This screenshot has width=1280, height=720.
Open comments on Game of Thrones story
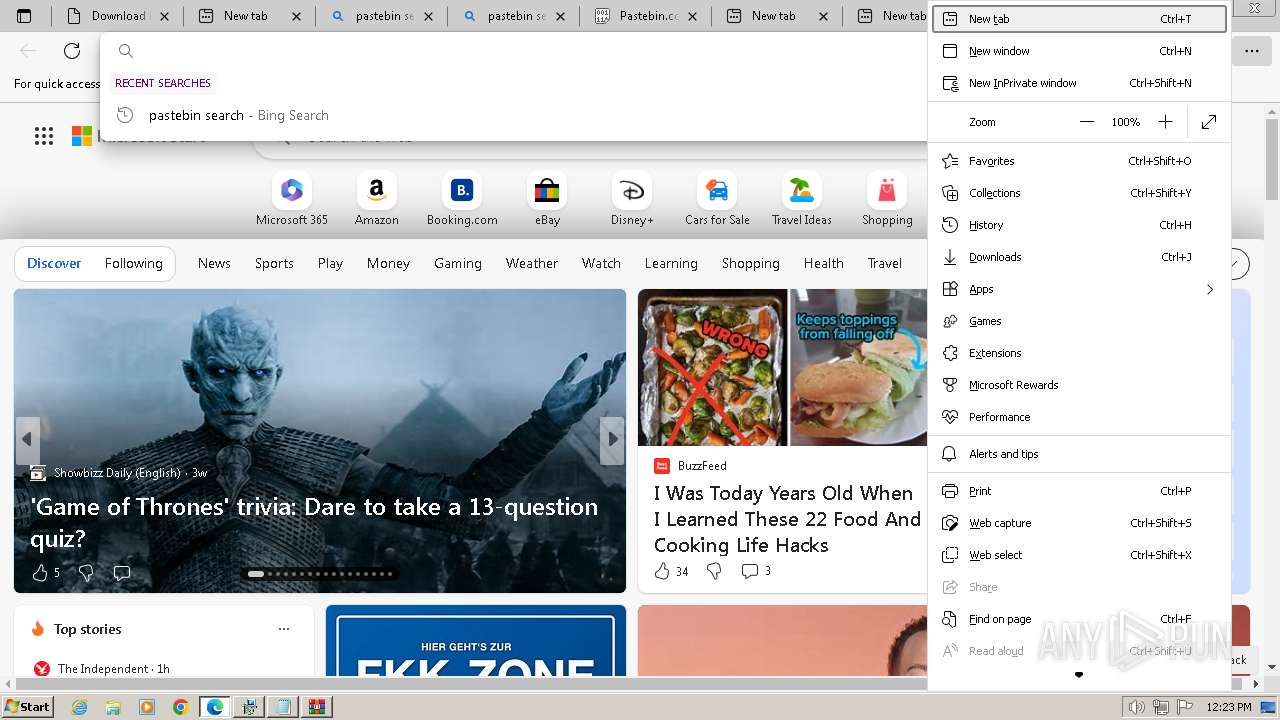122,573
